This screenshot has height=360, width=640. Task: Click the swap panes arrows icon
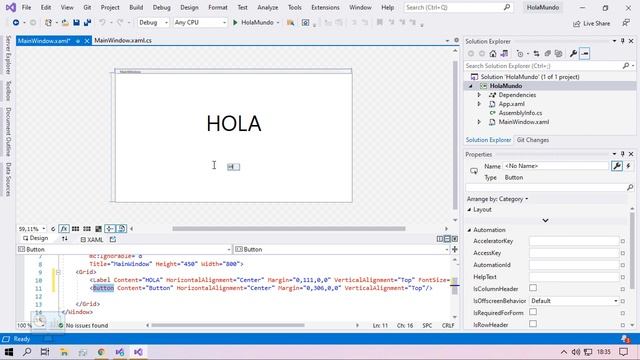point(64,239)
